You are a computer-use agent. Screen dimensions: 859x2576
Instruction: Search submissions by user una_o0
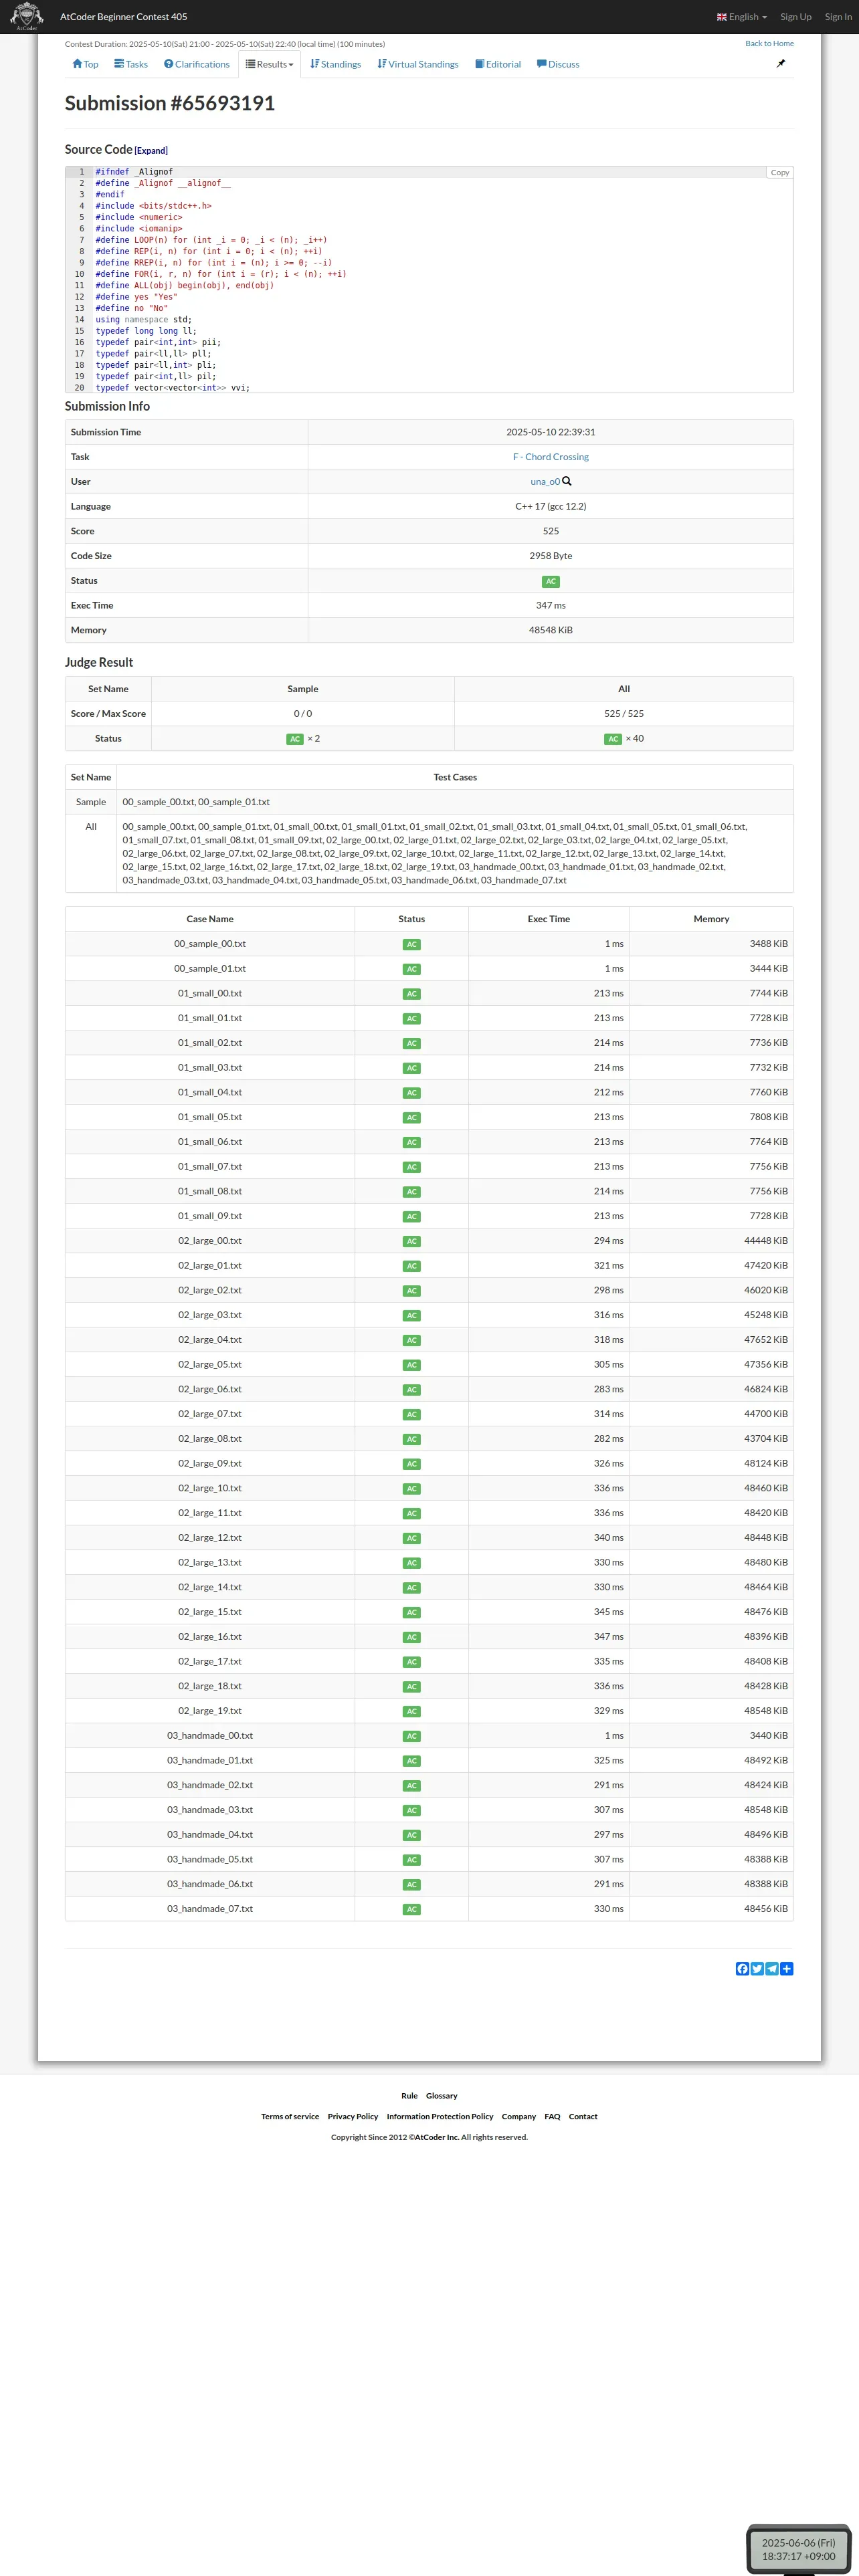[567, 481]
